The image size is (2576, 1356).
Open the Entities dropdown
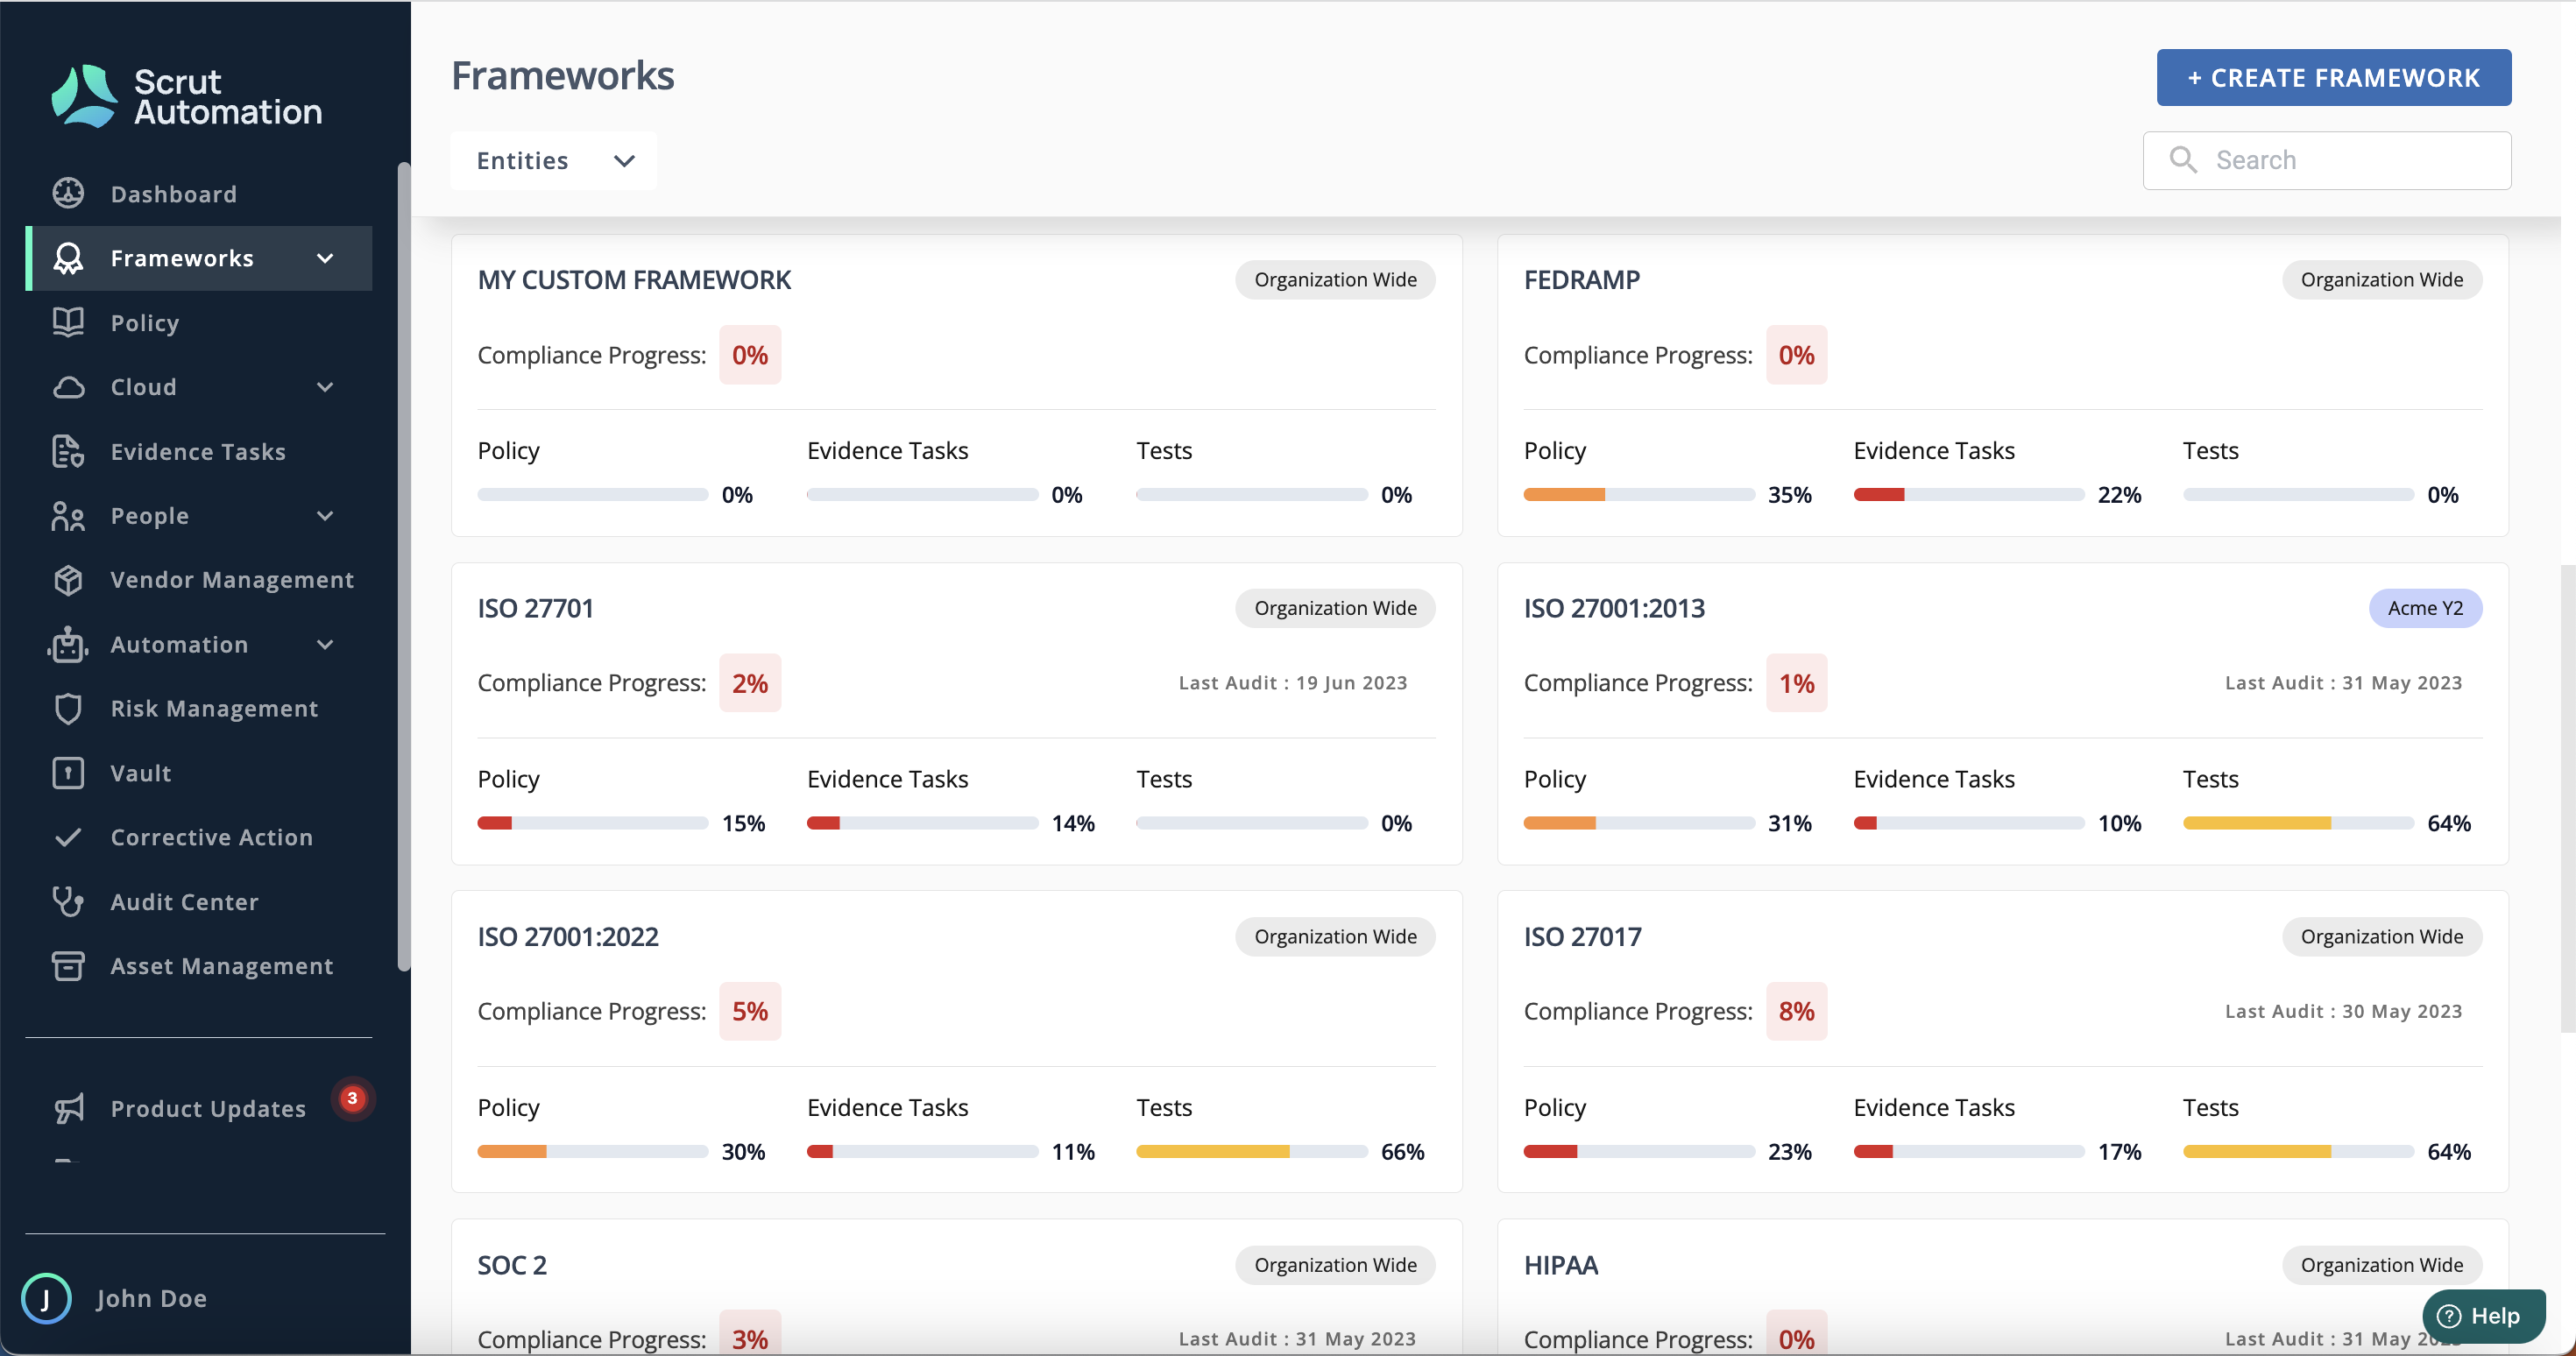tap(554, 160)
